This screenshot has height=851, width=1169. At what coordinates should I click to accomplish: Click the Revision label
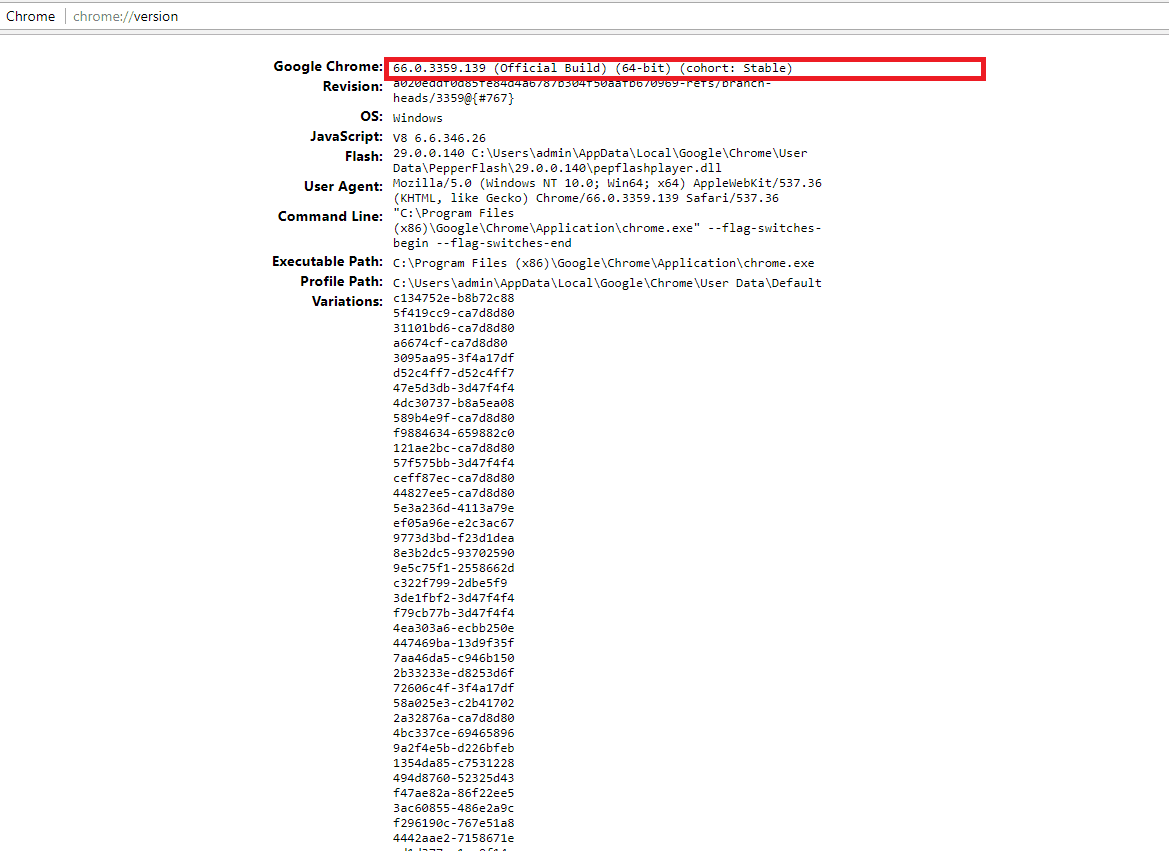[353, 87]
